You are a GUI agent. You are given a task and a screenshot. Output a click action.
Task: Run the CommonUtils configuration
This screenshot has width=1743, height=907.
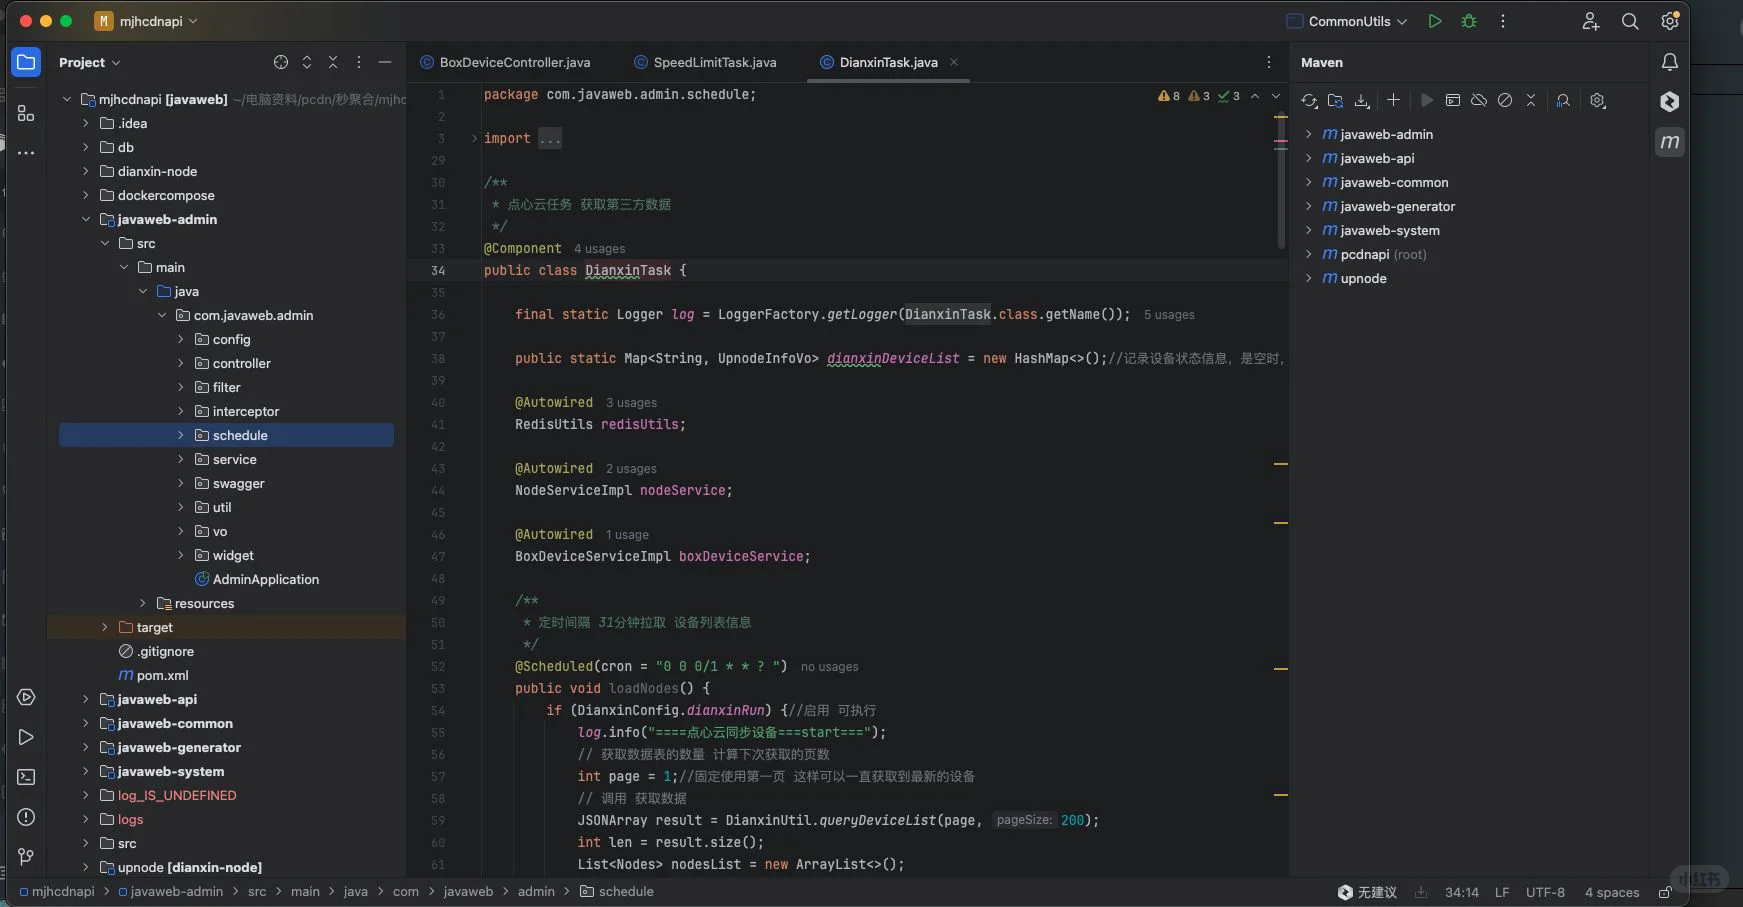(1435, 21)
